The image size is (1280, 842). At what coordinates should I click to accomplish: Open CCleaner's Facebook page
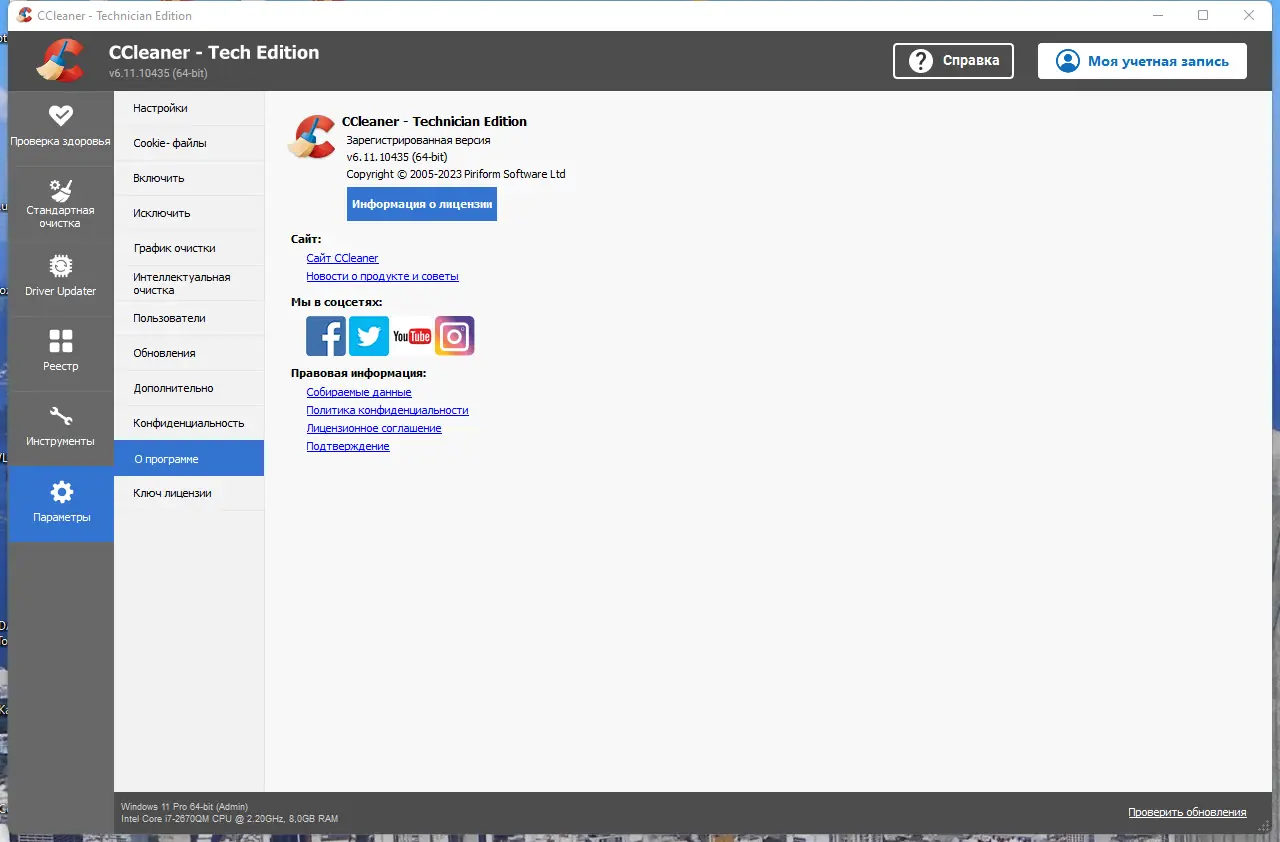[326, 336]
